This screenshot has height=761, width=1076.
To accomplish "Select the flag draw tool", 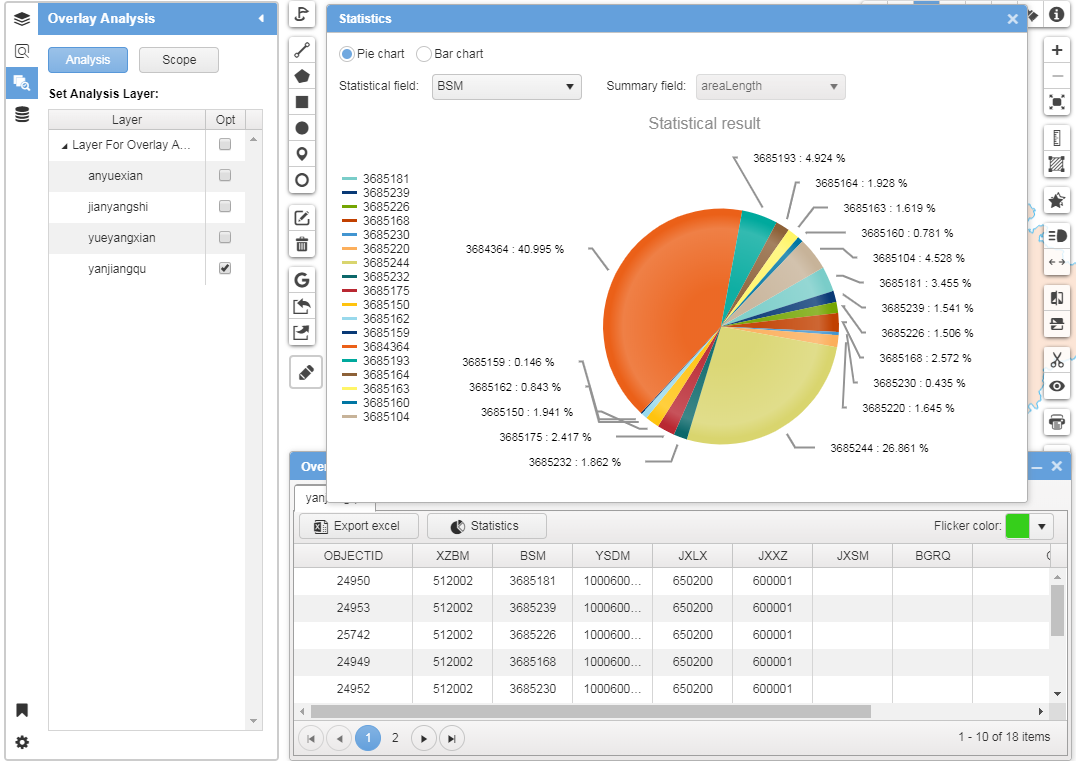I will click(x=302, y=14).
